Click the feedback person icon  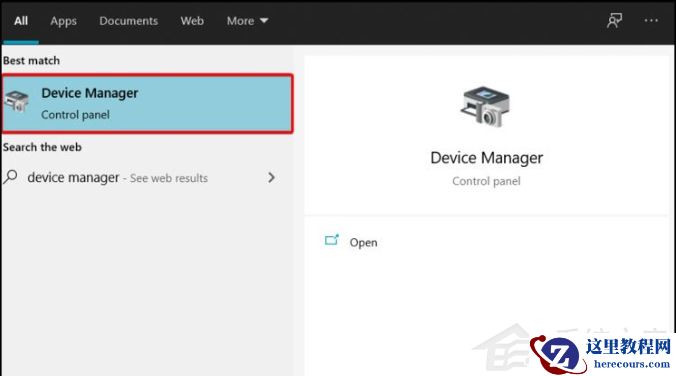pos(614,20)
